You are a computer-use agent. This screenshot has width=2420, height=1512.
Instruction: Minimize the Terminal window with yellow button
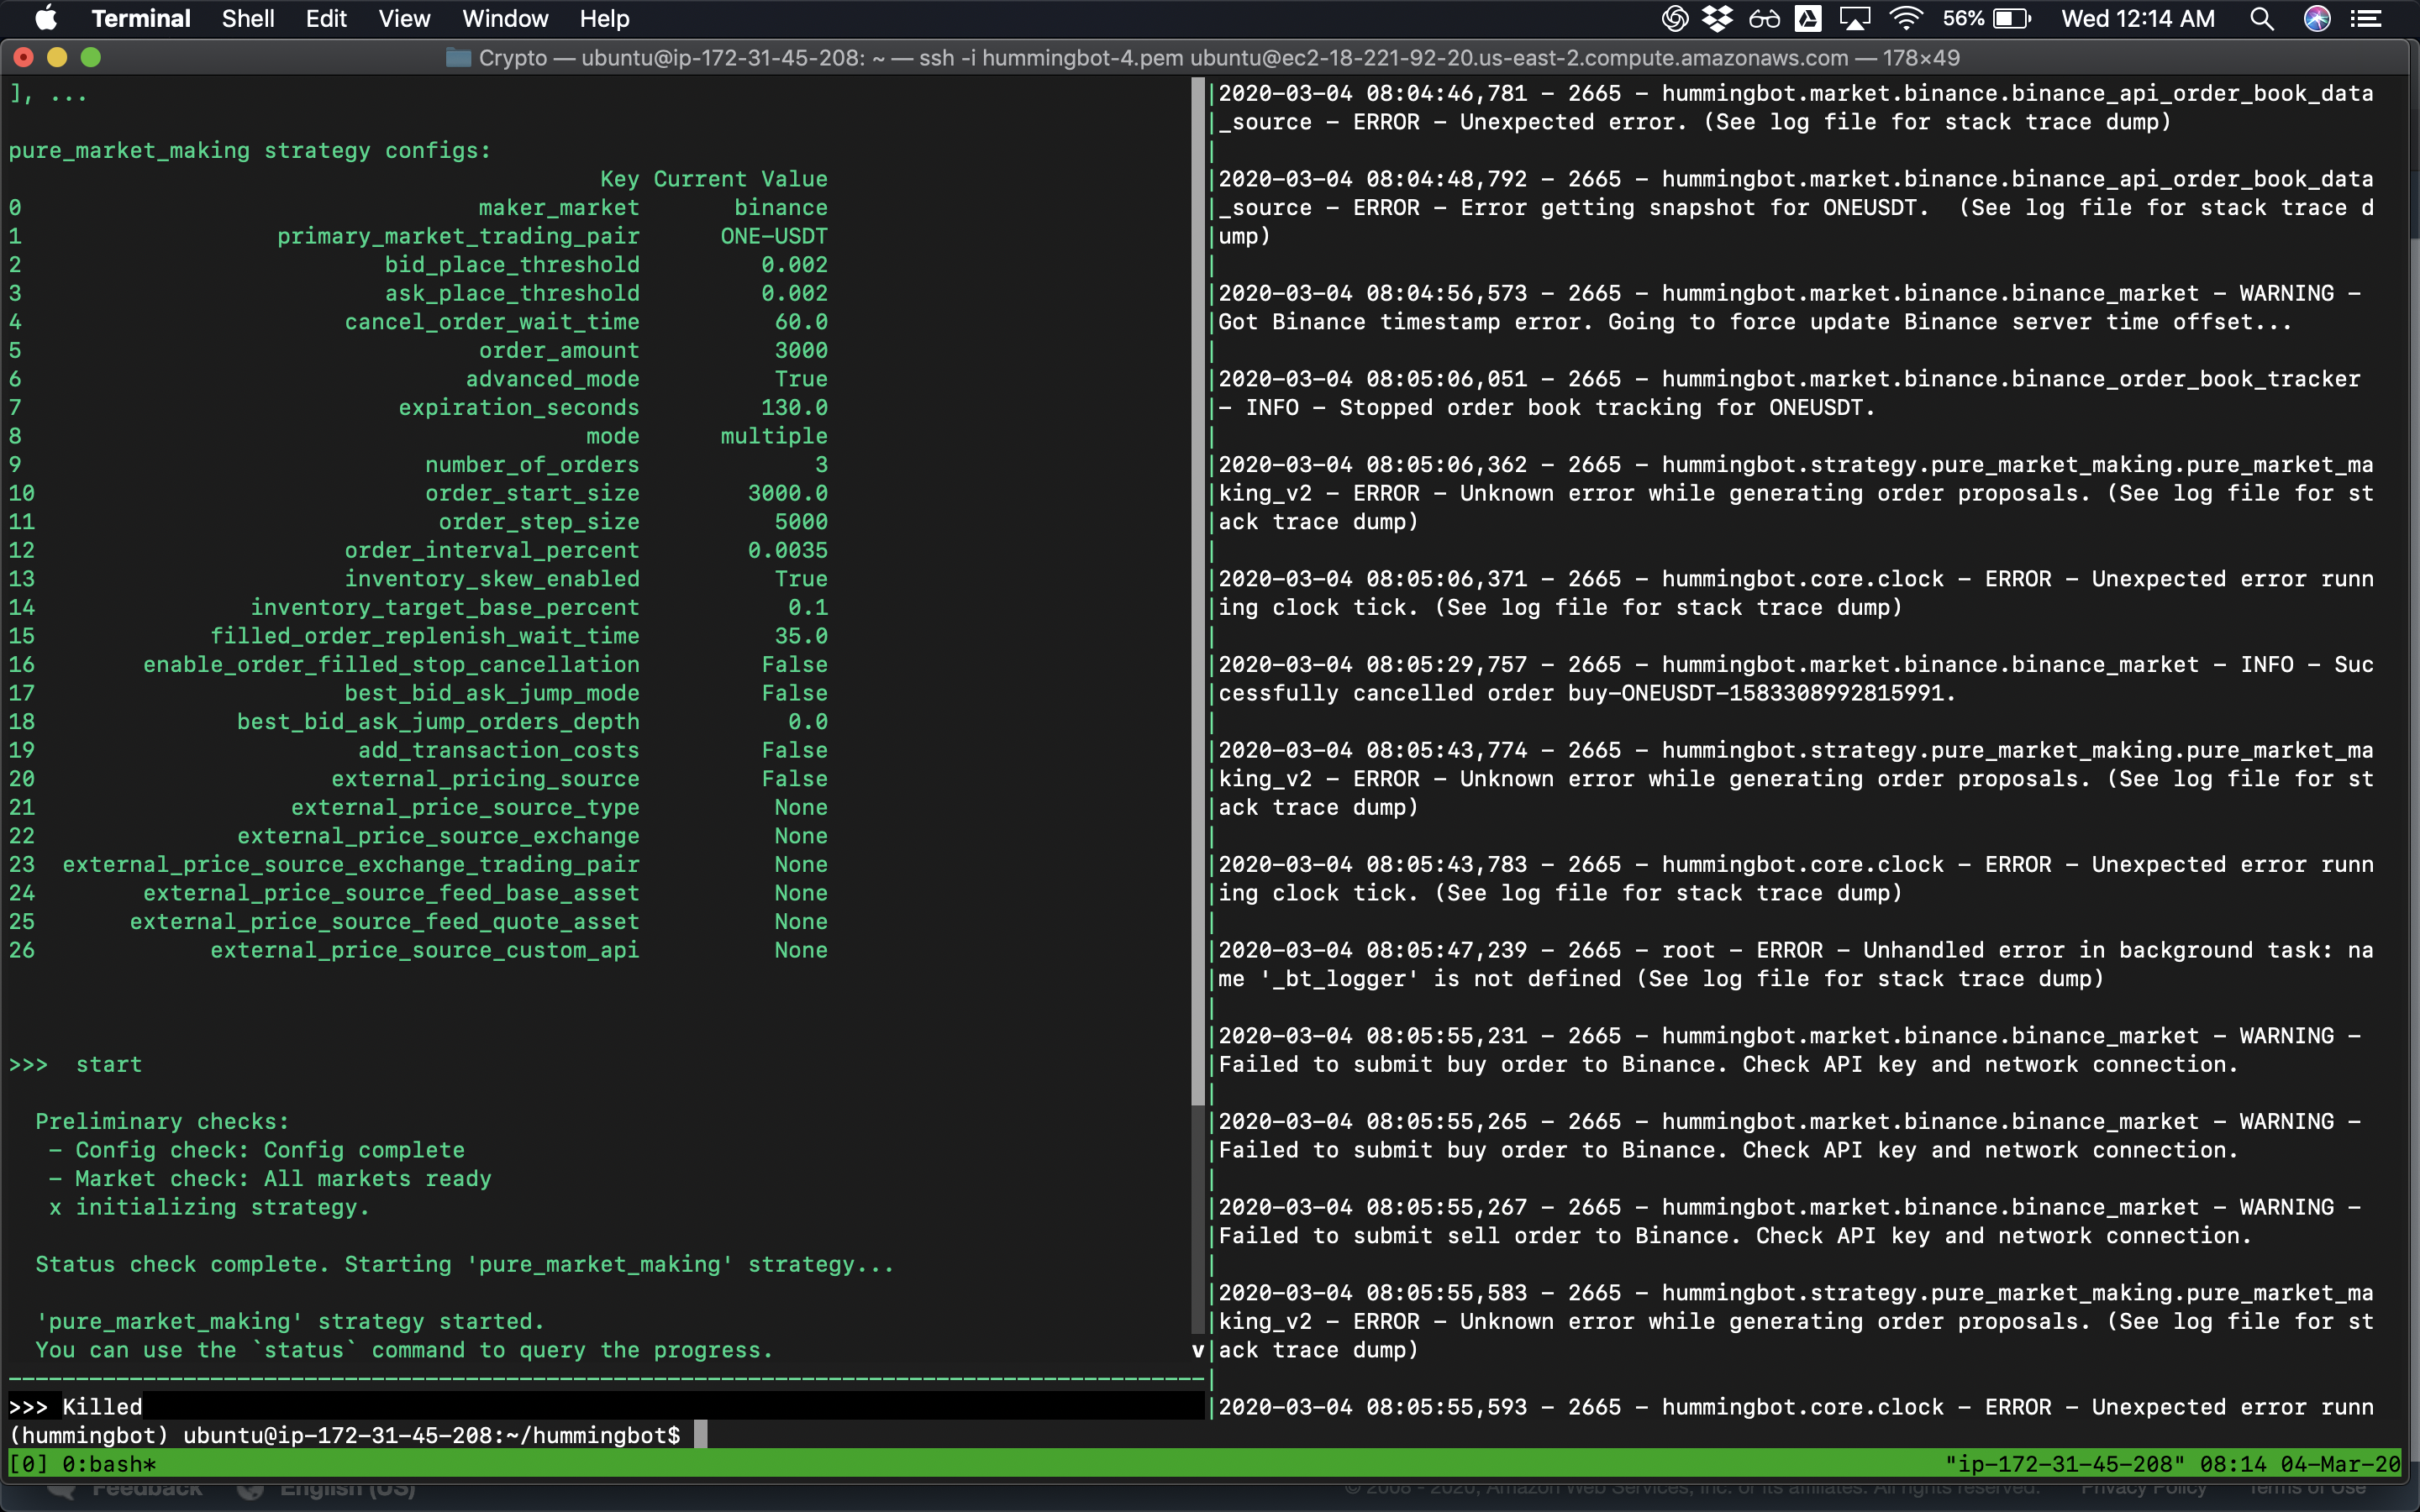pyautogui.click(x=57, y=57)
